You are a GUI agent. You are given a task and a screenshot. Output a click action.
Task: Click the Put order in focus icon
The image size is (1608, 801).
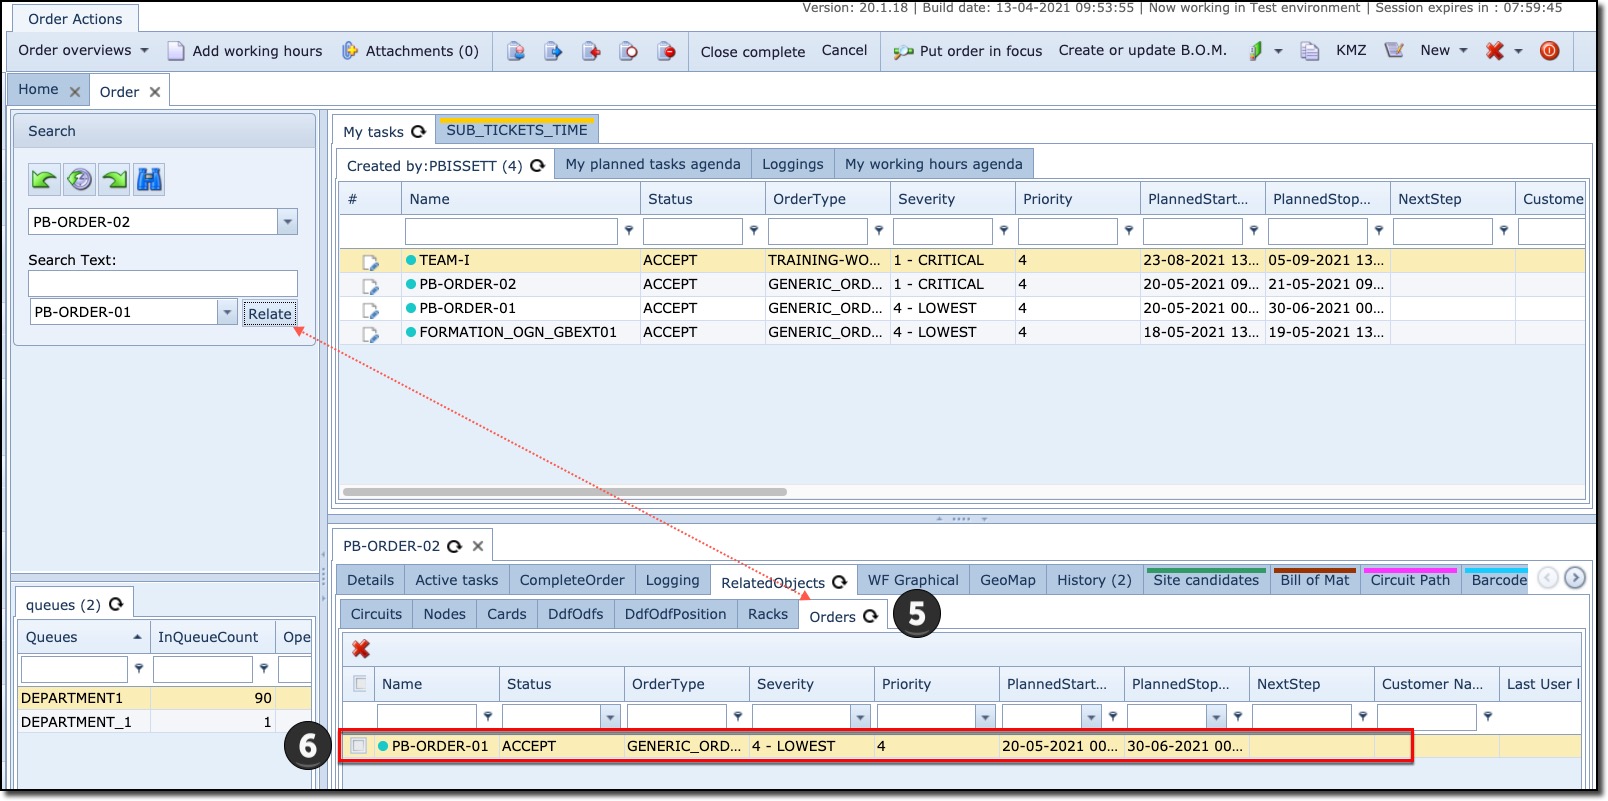903,51
